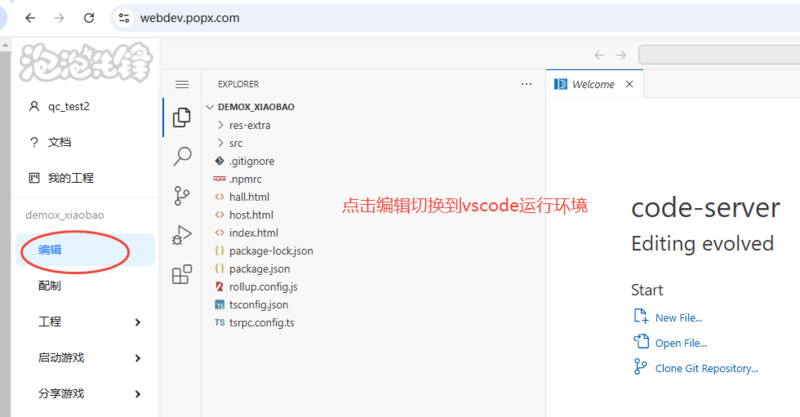This screenshot has width=800, height=417.
Task: Collapse the DEMOX_XIAOBAO root folder
Action: (x=255, y=106)
